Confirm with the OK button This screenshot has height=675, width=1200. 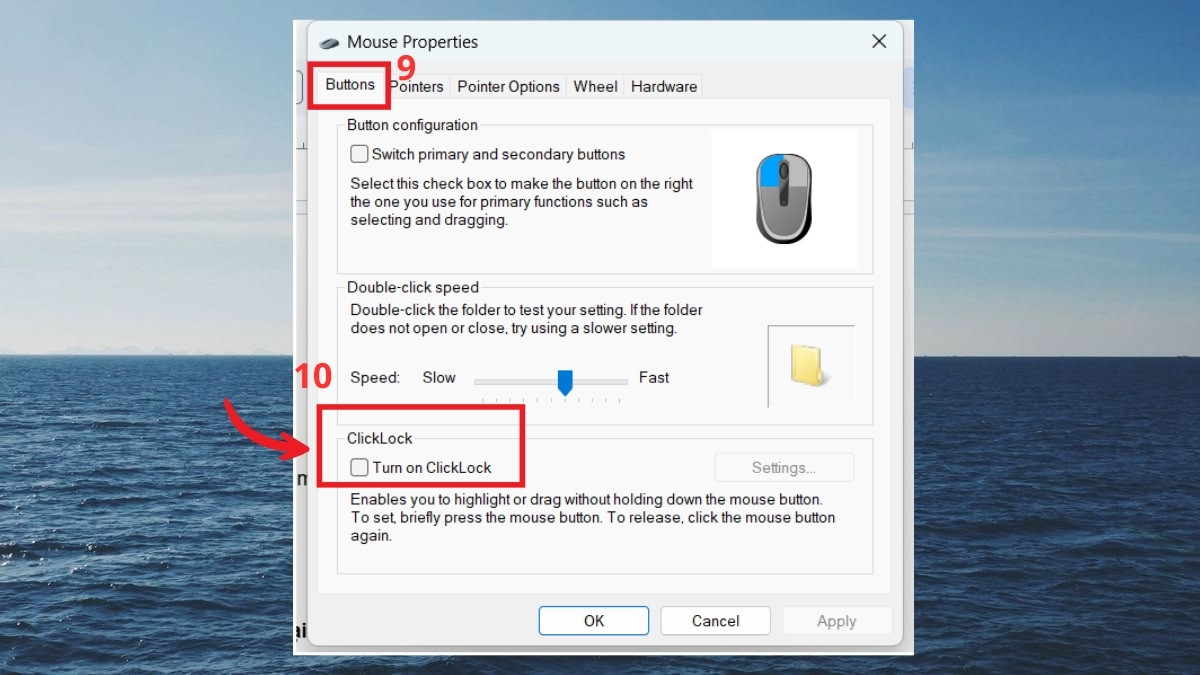594,621
